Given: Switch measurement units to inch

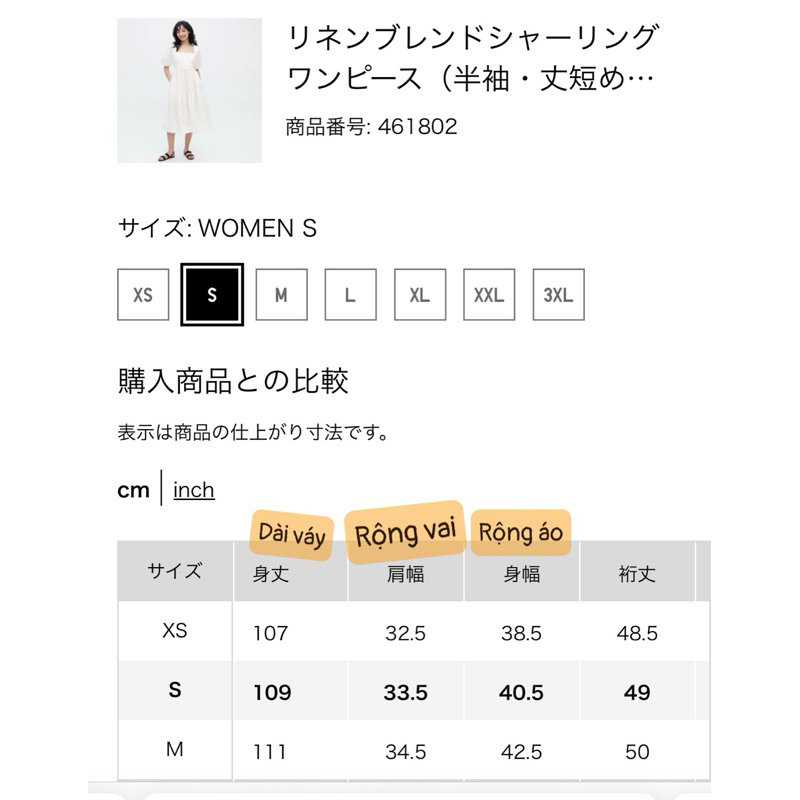Looking at the screenshot, I should (194, 490).
